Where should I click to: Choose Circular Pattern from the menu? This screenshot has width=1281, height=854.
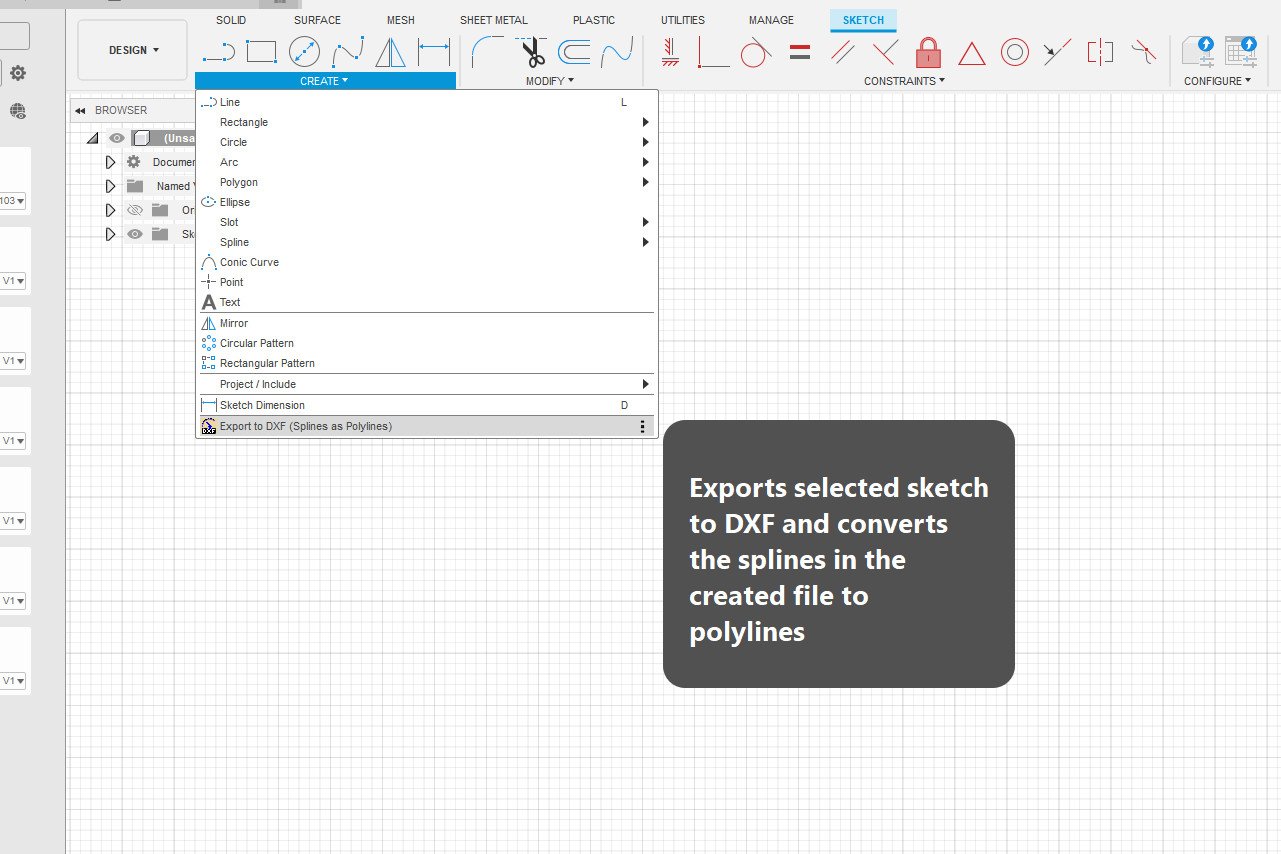427,343
